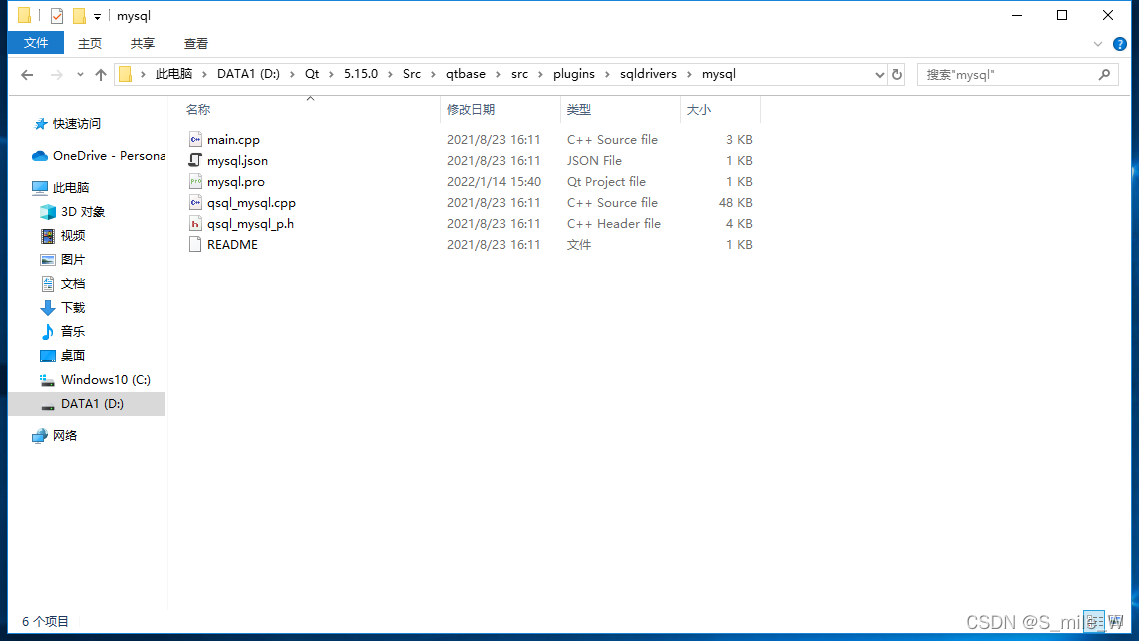Navigate to 5.15.0 via the breadcrumb

(362, 74)
